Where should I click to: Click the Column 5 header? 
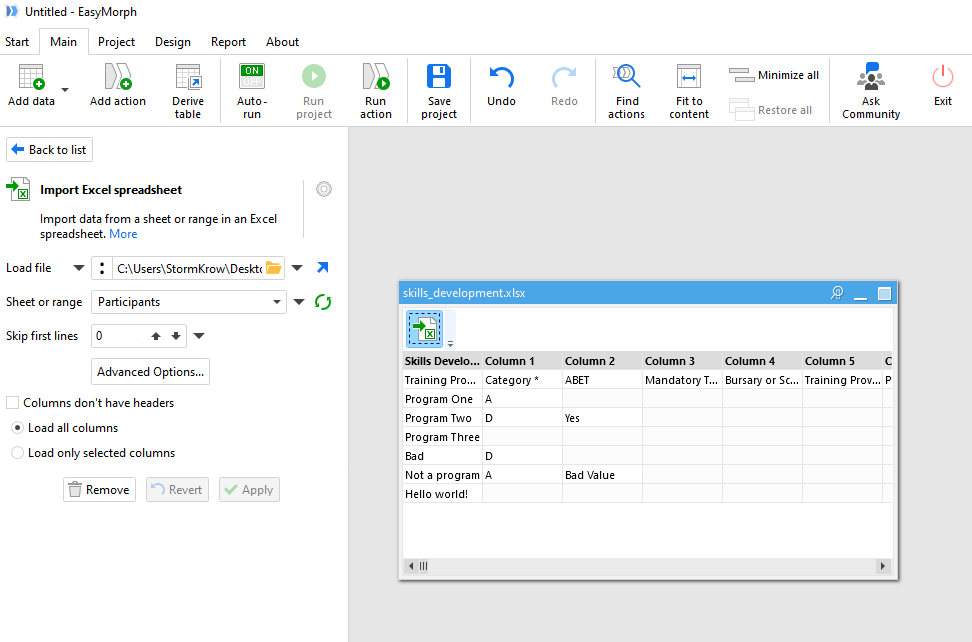[x=842, y=361]
